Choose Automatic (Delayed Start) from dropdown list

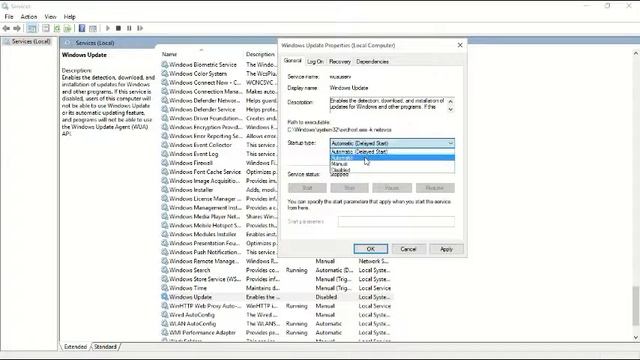coord(392,151)
